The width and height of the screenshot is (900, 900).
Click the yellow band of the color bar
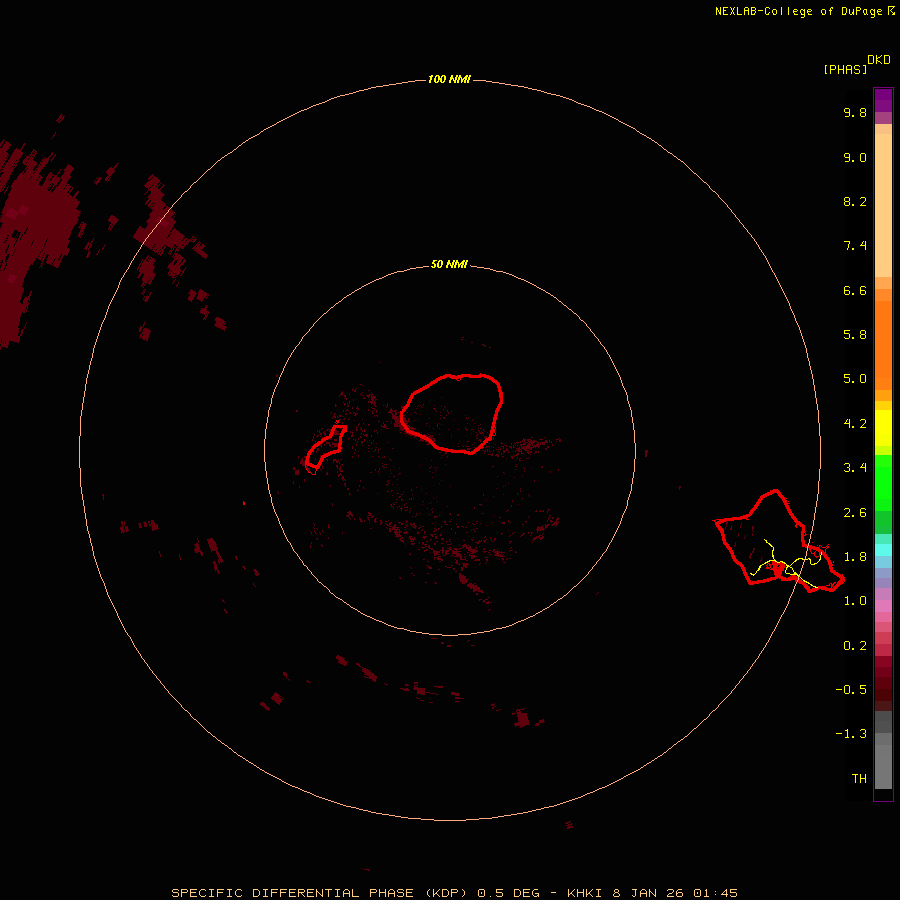883,428
